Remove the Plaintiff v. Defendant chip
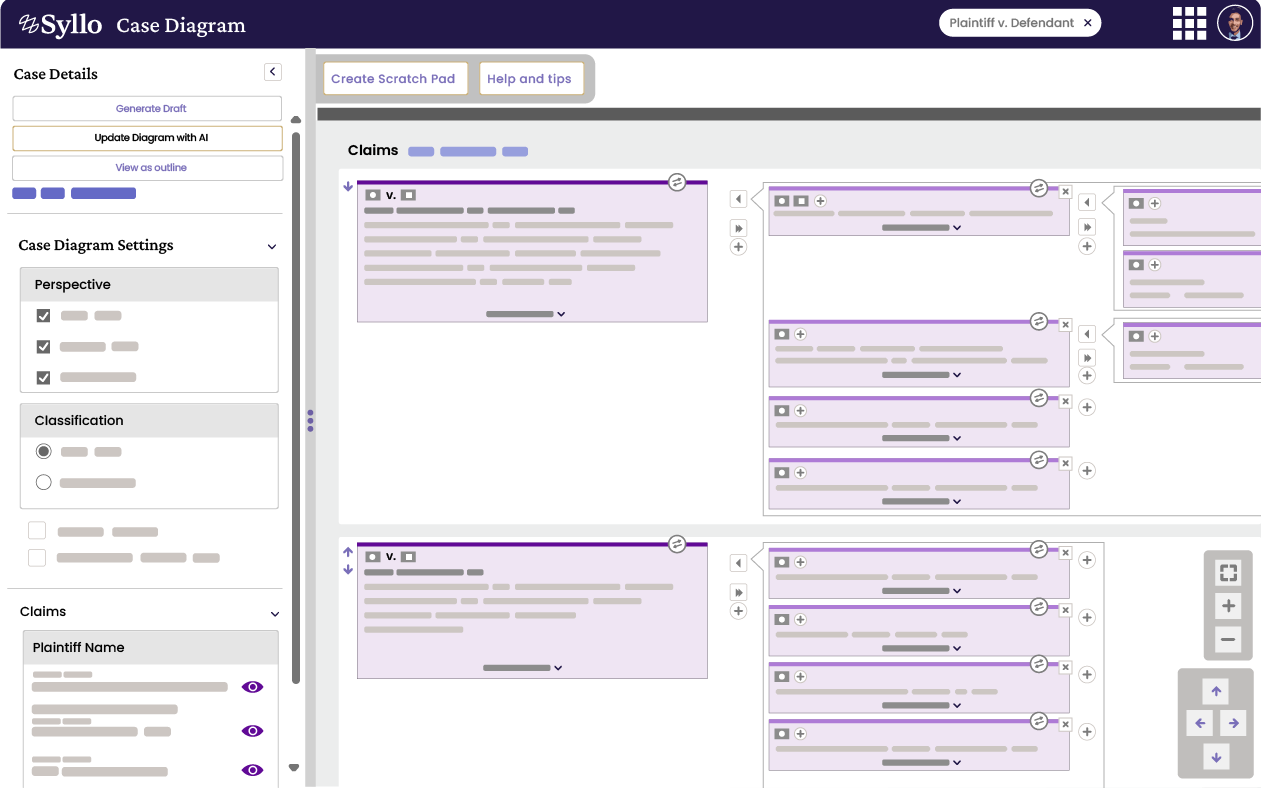Image resolution: width=1261 pixels, height=788 pixels. coord(1088,23)
